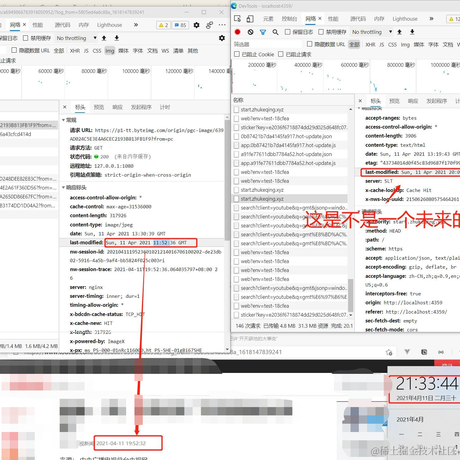Click 名称 column header in request list
460x460 pixels.
(x=238, y=100)
